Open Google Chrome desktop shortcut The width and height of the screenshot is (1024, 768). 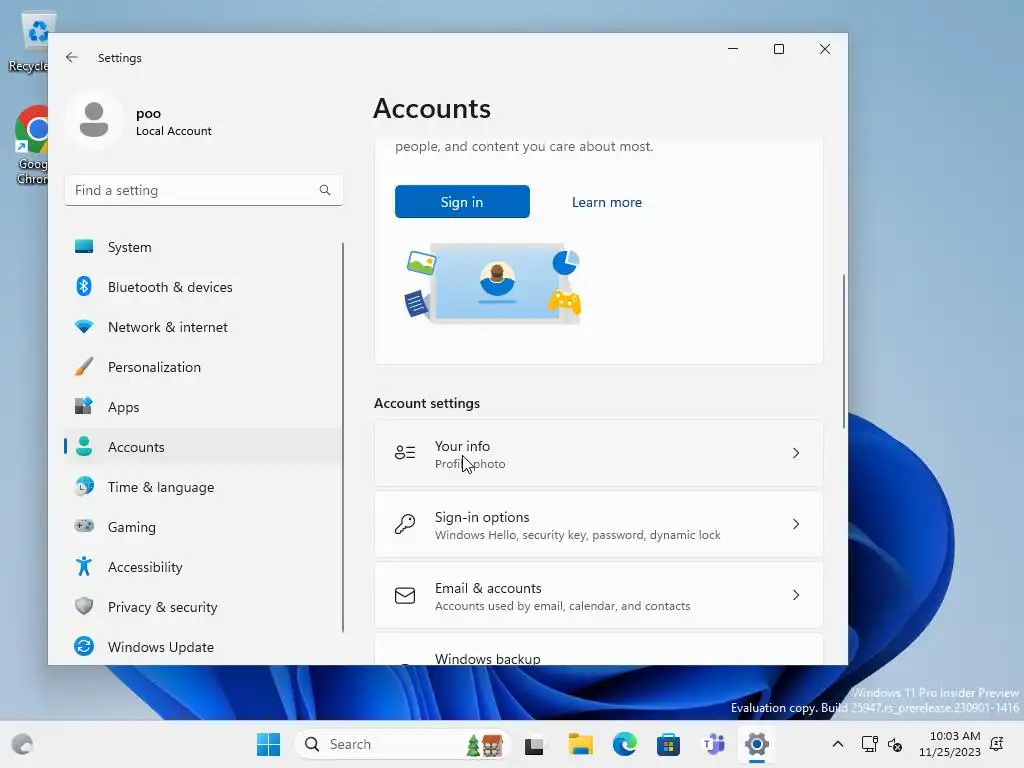[31, 145]
